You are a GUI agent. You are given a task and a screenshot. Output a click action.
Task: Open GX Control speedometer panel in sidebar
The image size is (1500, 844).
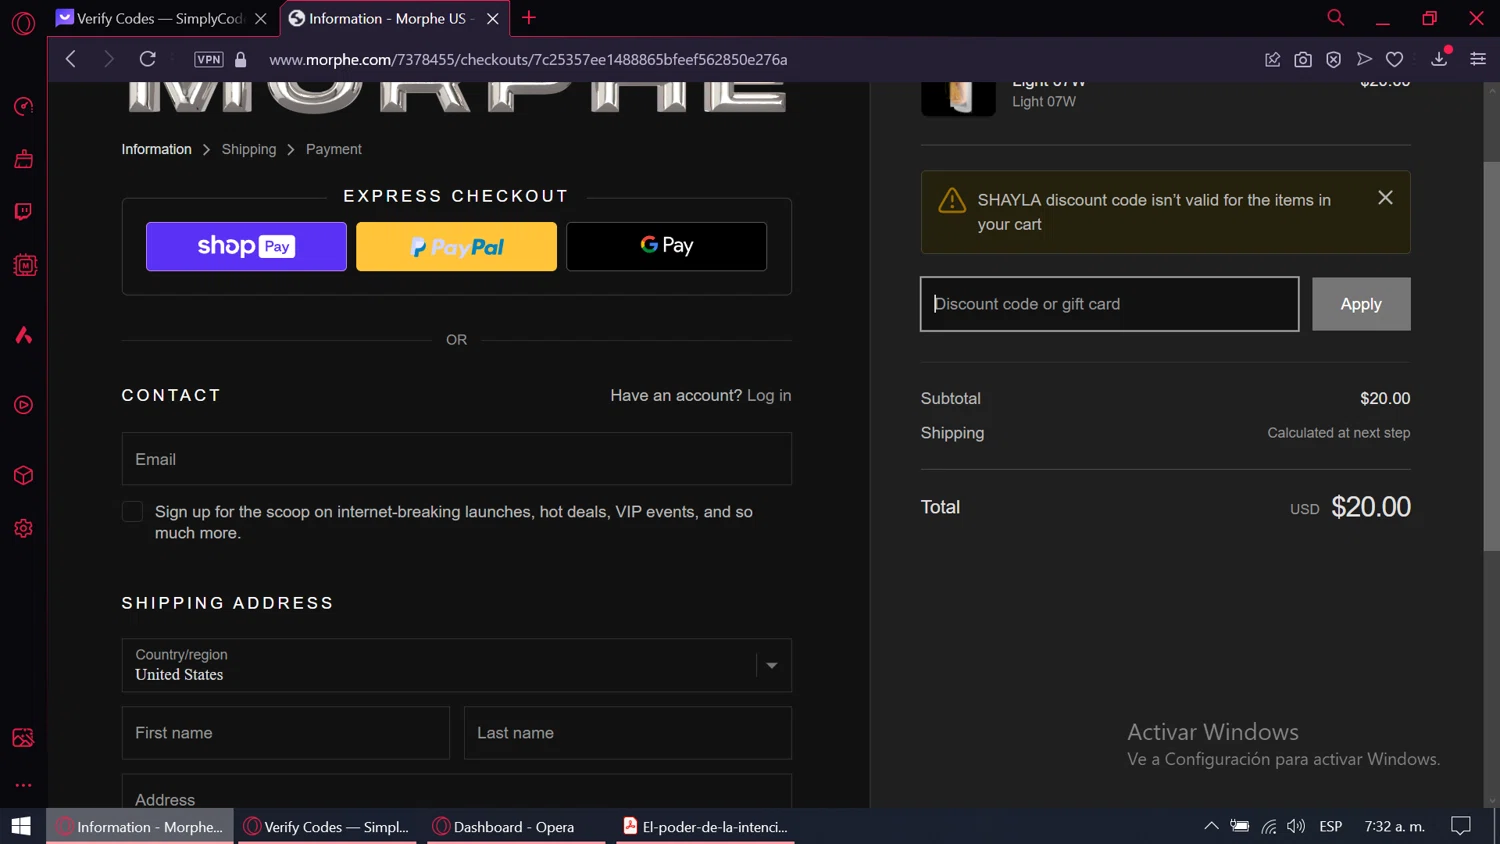point(23,106)
